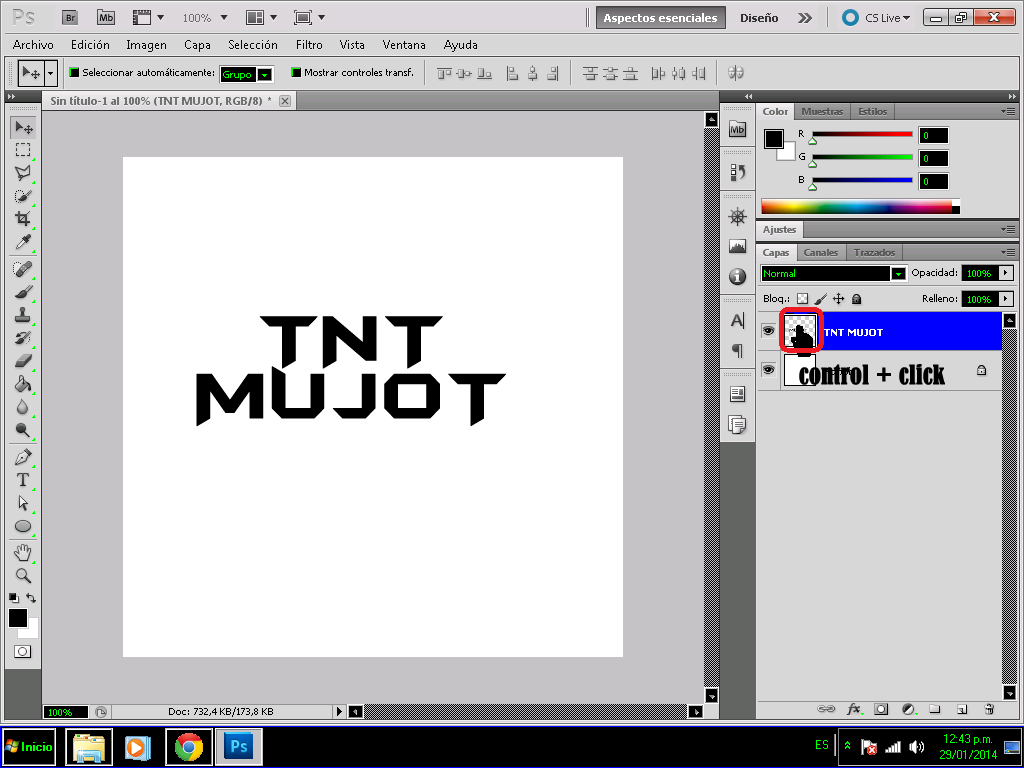Open the Filtro menu
Viewport: 1024px width, 768px height.
[309, 45]
